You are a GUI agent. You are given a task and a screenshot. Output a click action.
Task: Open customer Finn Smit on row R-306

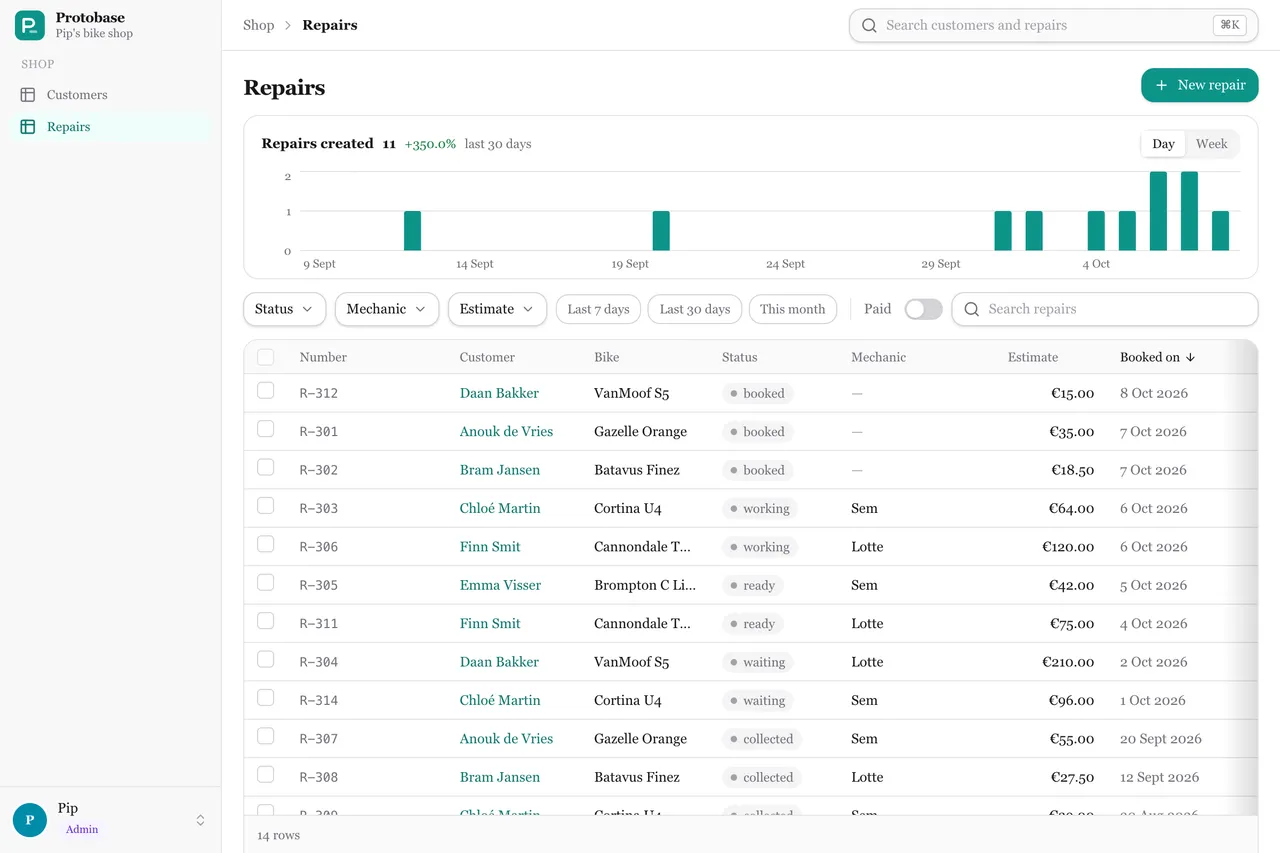click(x=490, y=547)
